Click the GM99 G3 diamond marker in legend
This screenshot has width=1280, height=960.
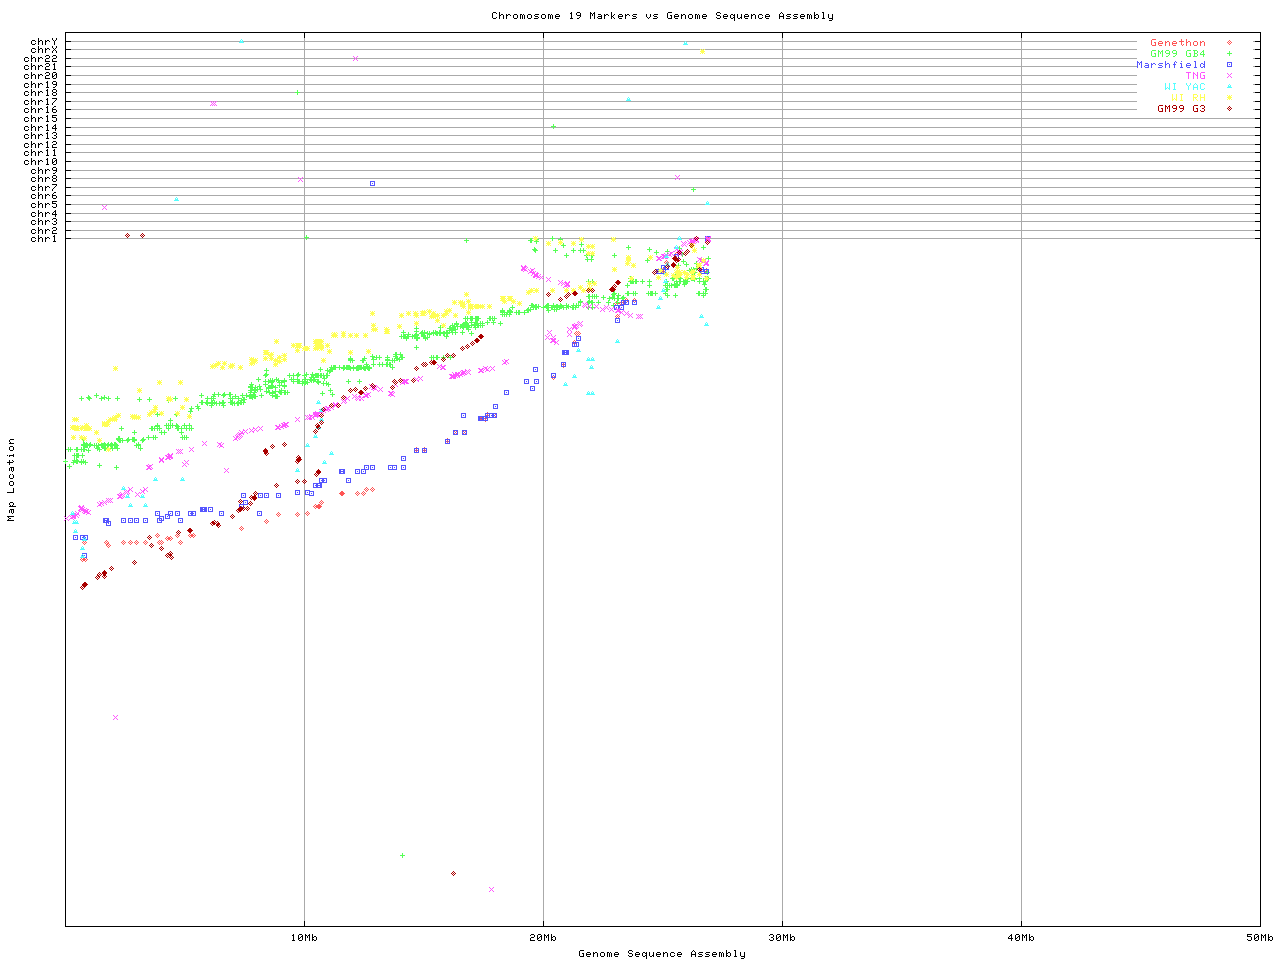[x=1229, y=109]
